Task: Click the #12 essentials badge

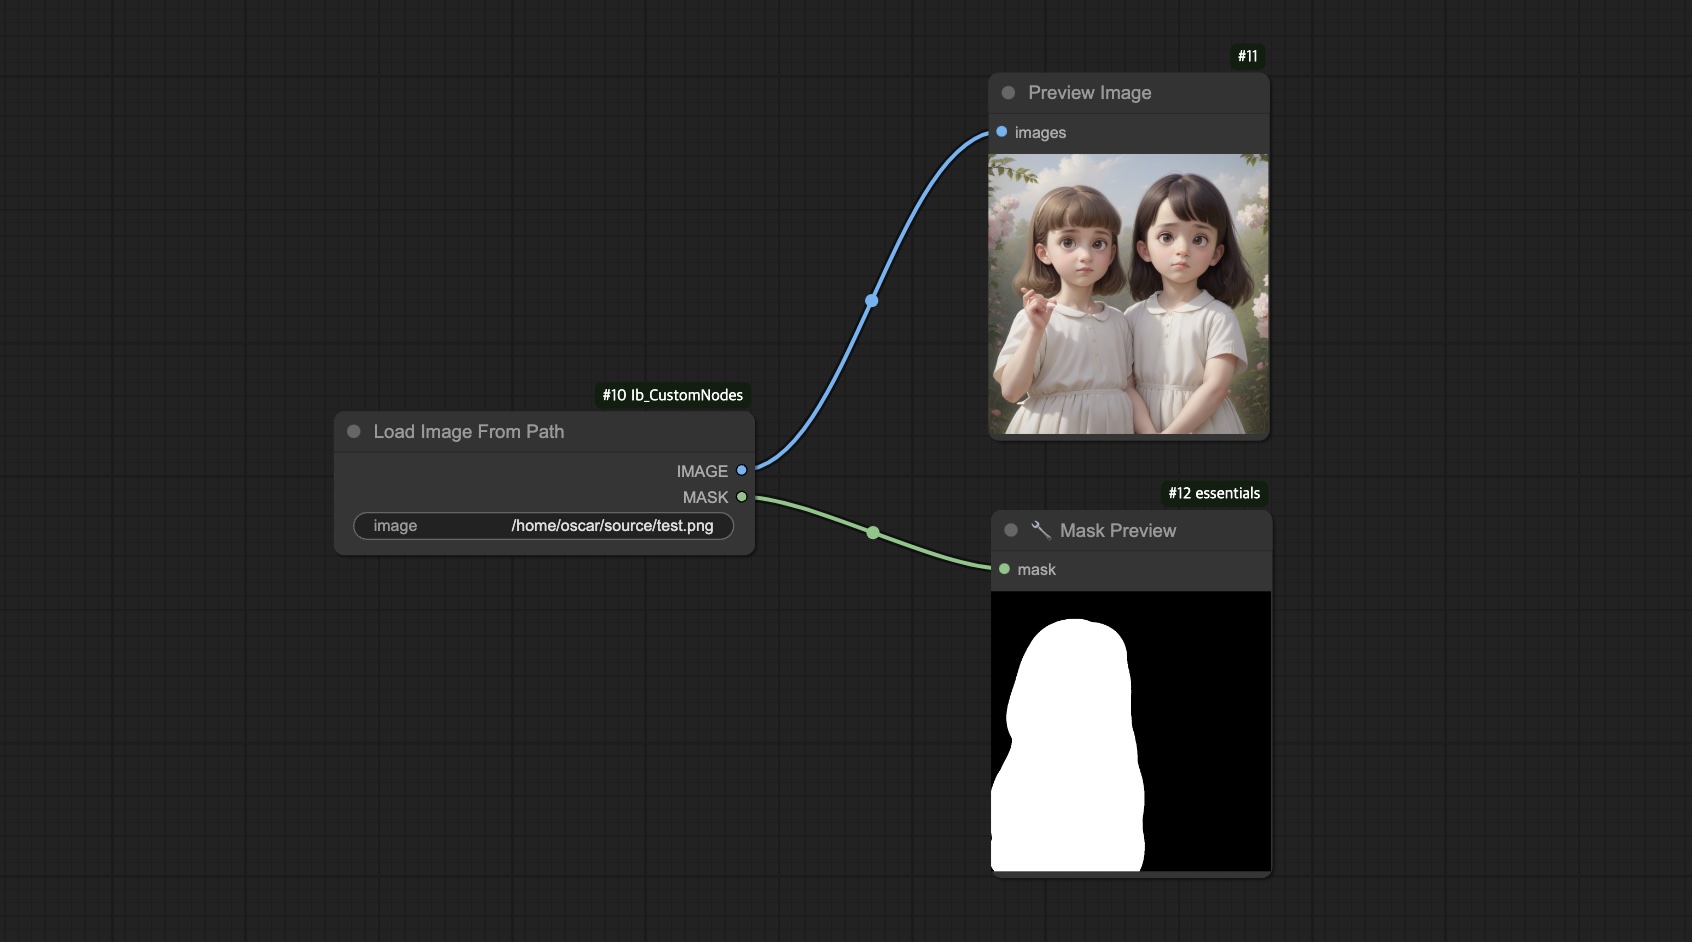Action: [1214, 493]
